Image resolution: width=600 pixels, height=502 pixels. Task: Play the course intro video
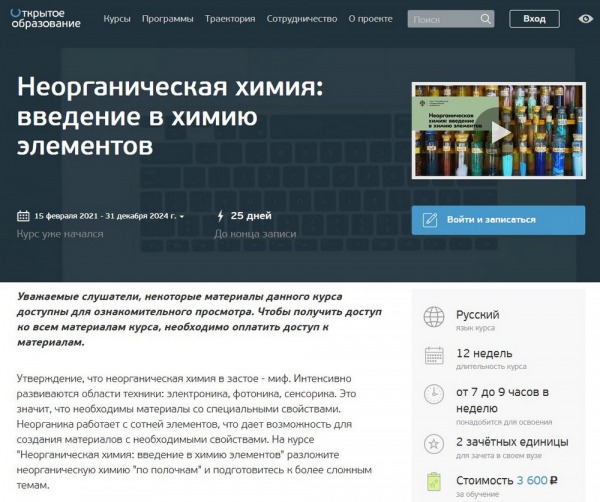point(501,132)
